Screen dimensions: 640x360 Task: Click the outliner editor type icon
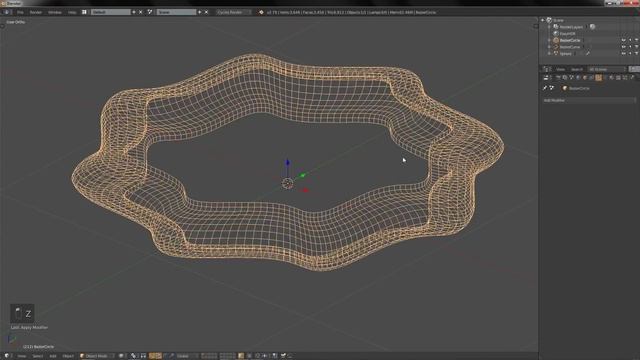pos(547,69)
